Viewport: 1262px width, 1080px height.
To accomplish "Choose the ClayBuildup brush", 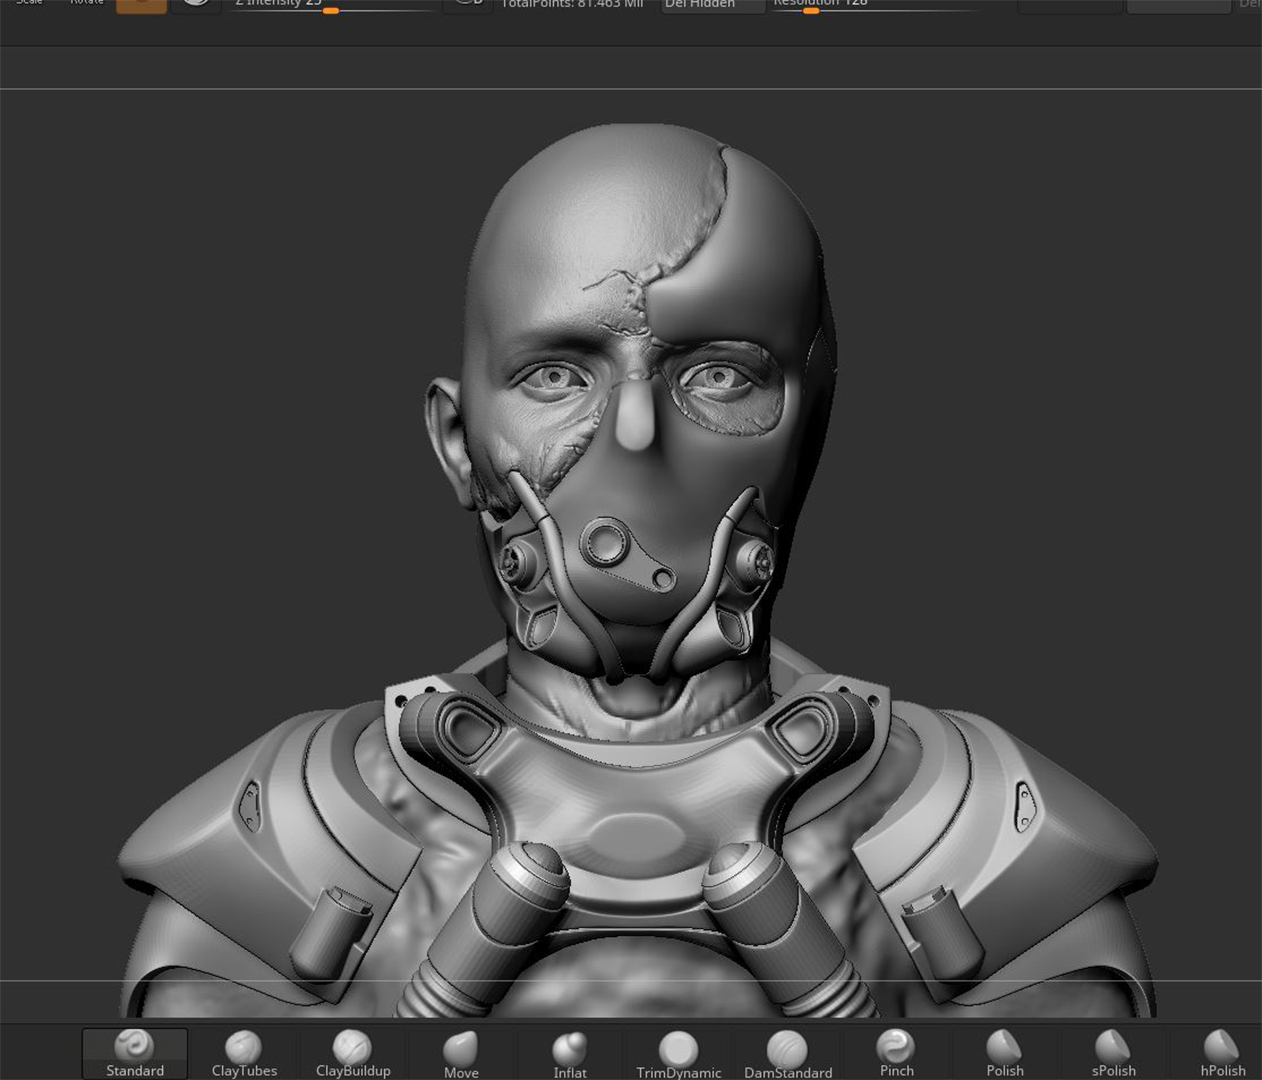I will 353,1054.
